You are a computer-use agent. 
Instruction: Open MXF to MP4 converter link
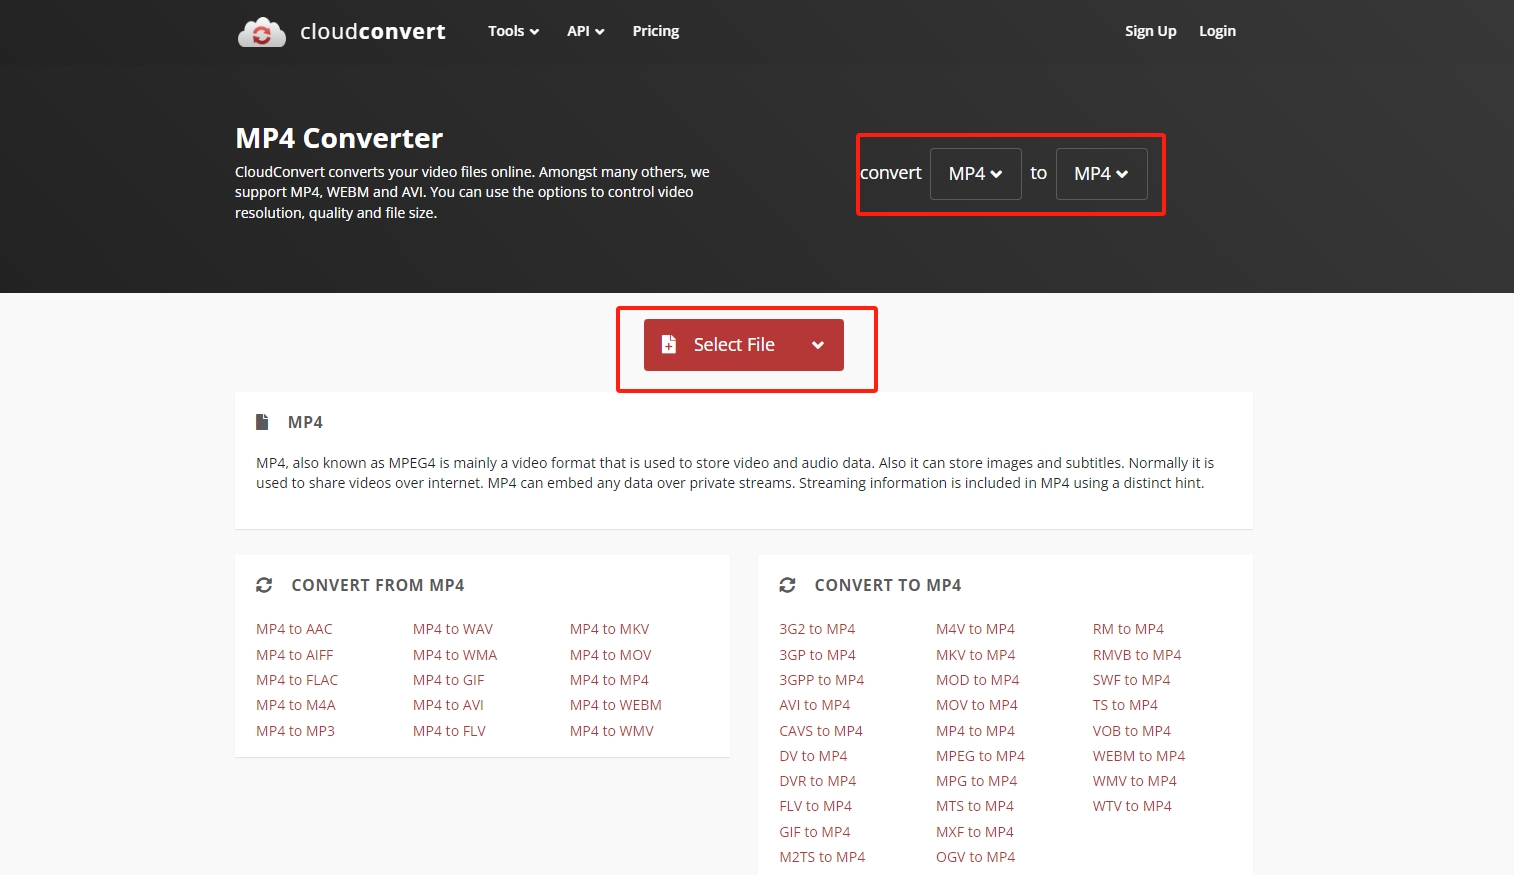click(x=975, y=832)
